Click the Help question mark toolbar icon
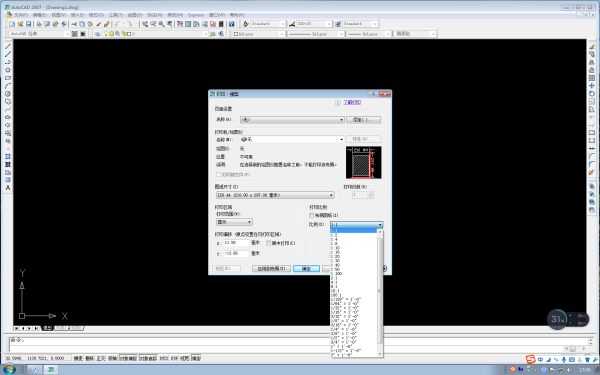 click(x=232, y=24)
